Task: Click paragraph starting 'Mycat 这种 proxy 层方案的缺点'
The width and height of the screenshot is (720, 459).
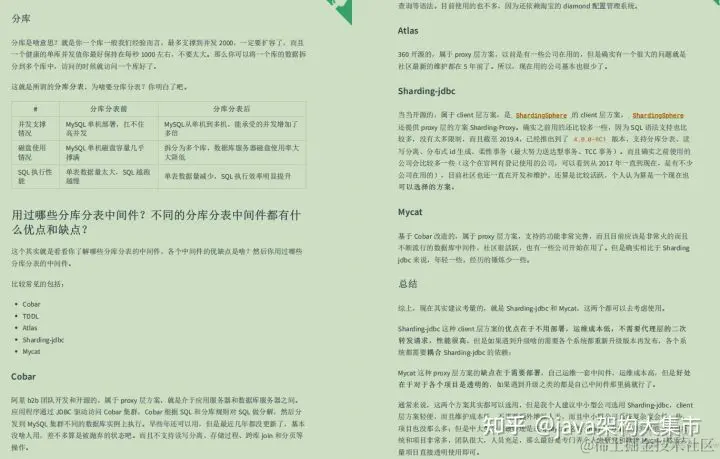Action: 544,379
